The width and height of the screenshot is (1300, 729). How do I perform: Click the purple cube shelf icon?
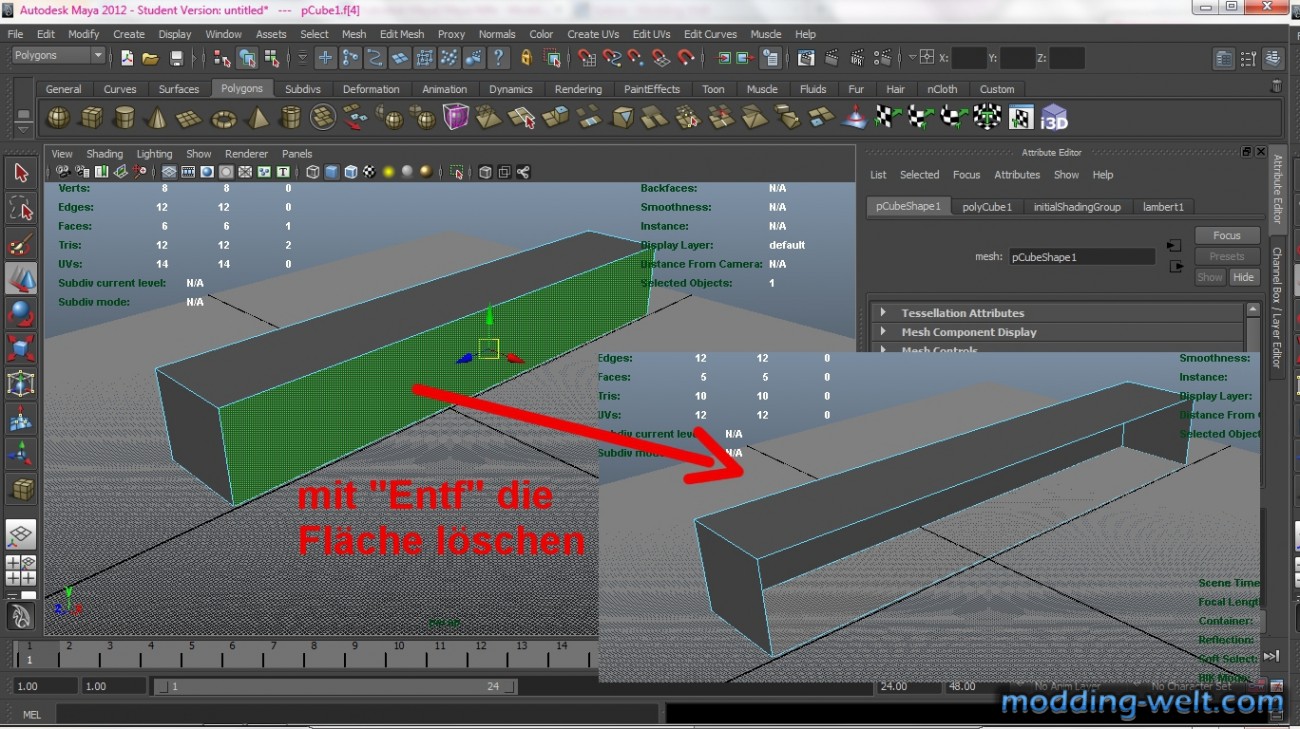456,118
